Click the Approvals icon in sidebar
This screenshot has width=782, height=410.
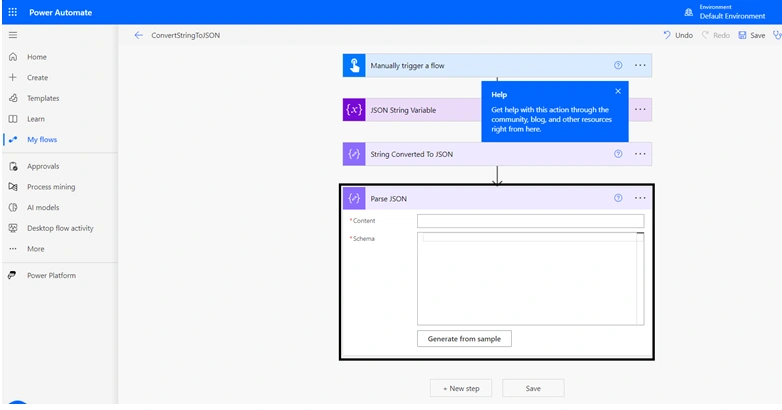click(13, 166)
